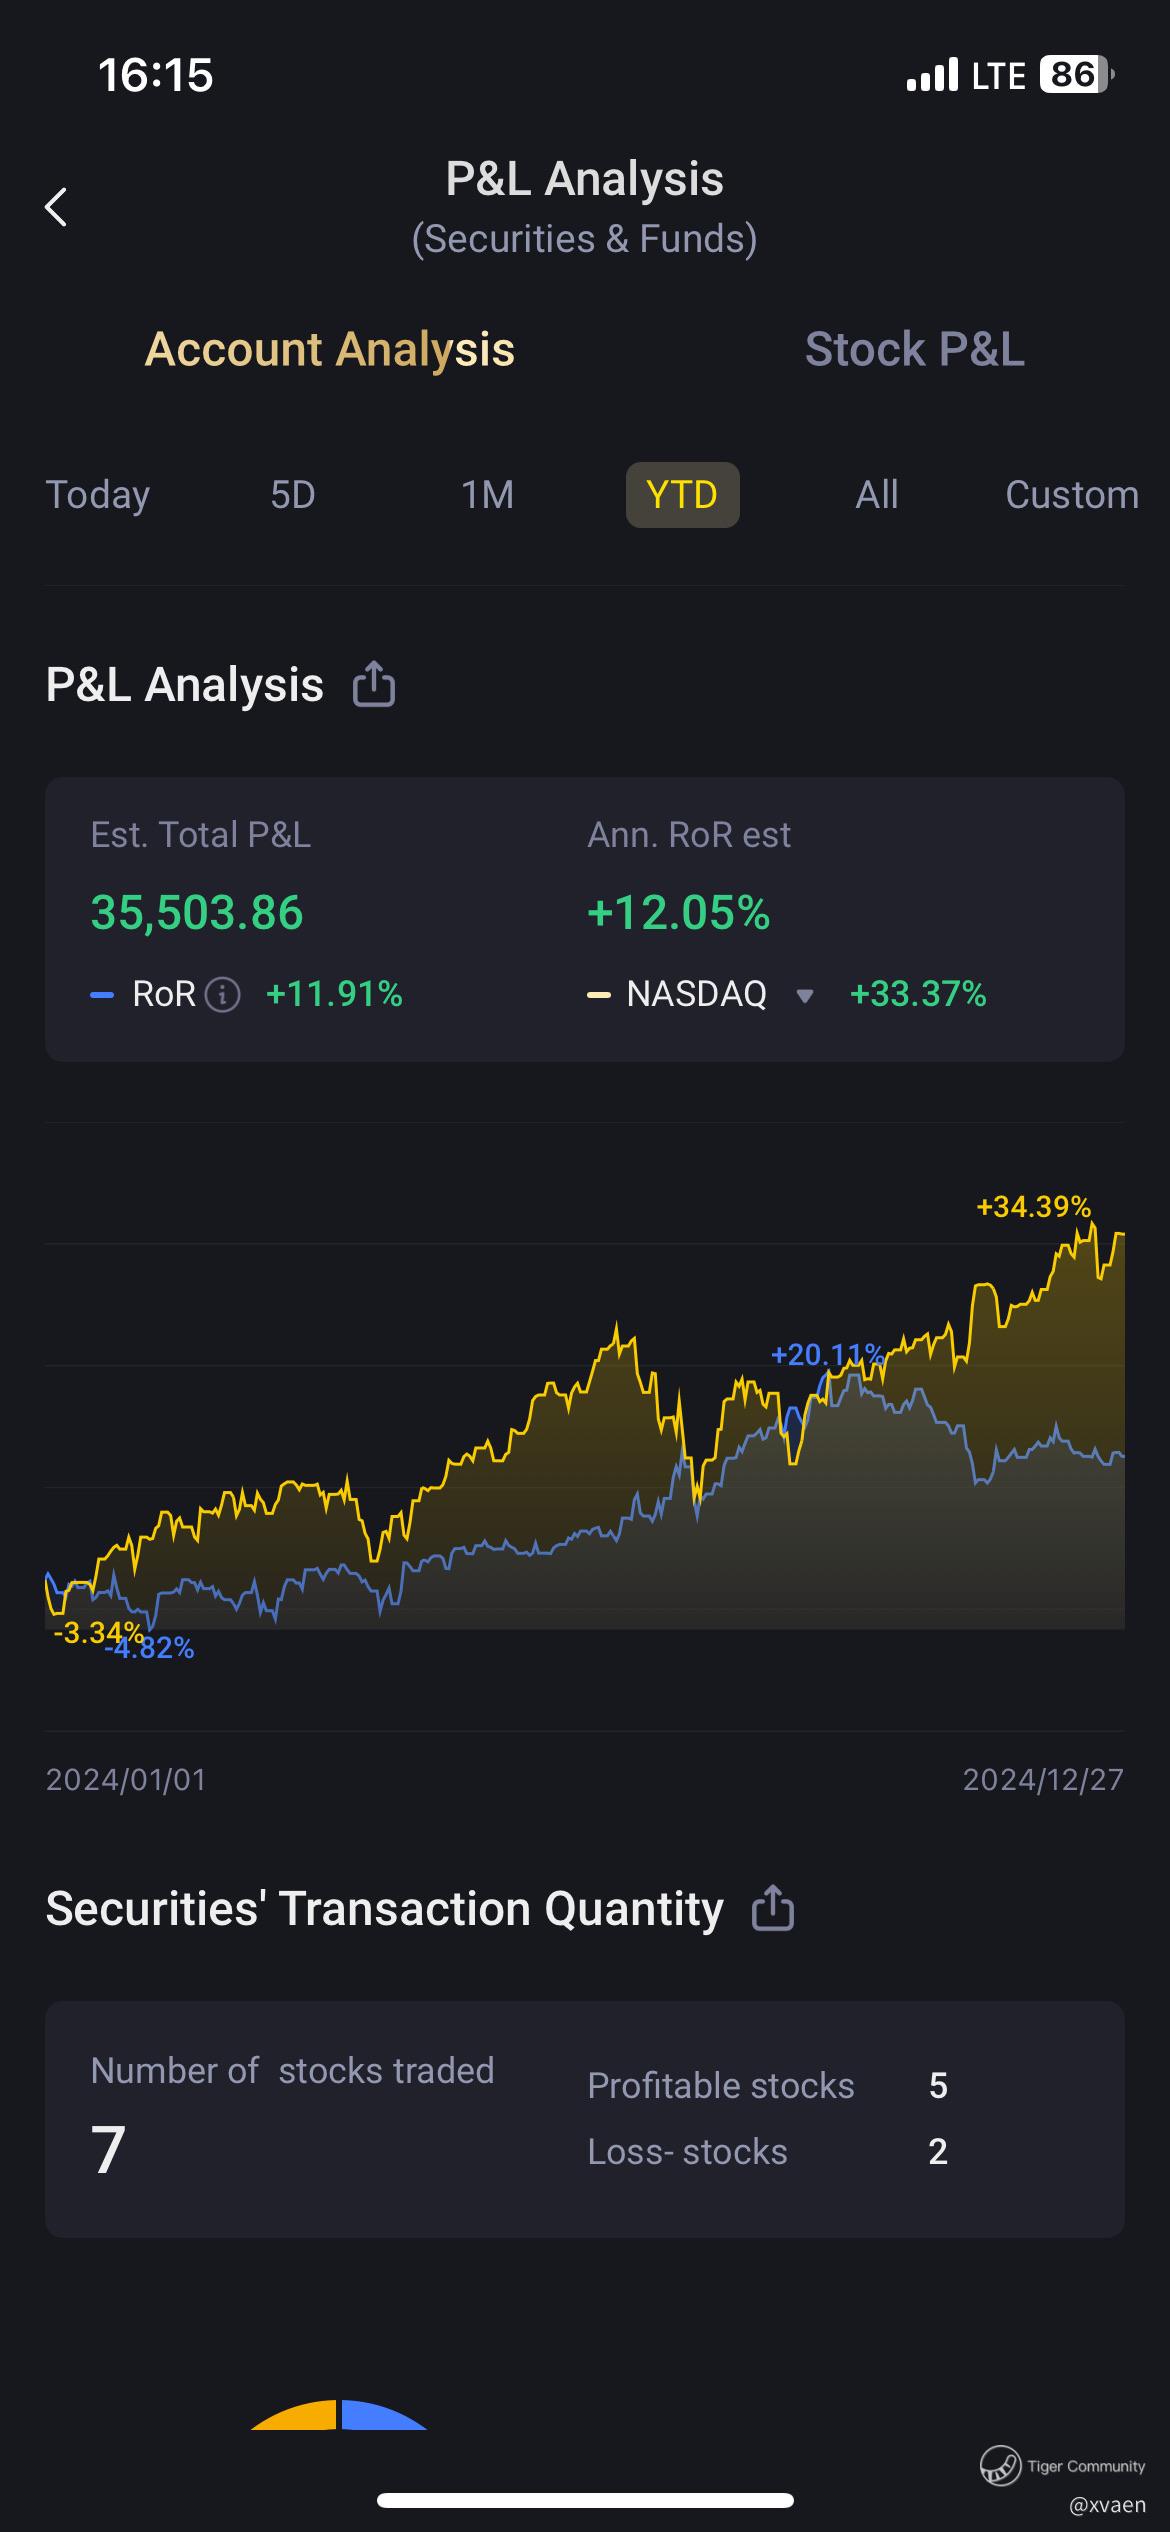
Task: Tap the +34.39% peak chart marker
Action: (1033, 1207)
